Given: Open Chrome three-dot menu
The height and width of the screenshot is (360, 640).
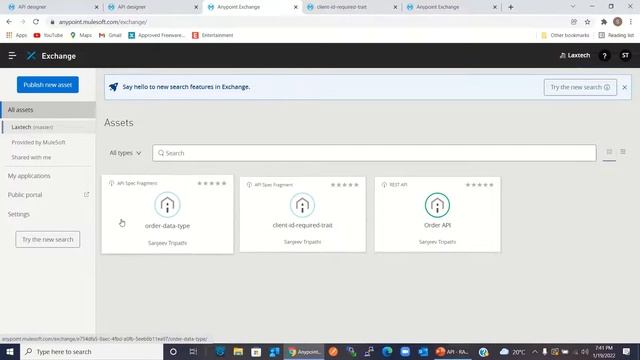Looking at the screenshot, I should pyautogui.click(x=631, y=22).
